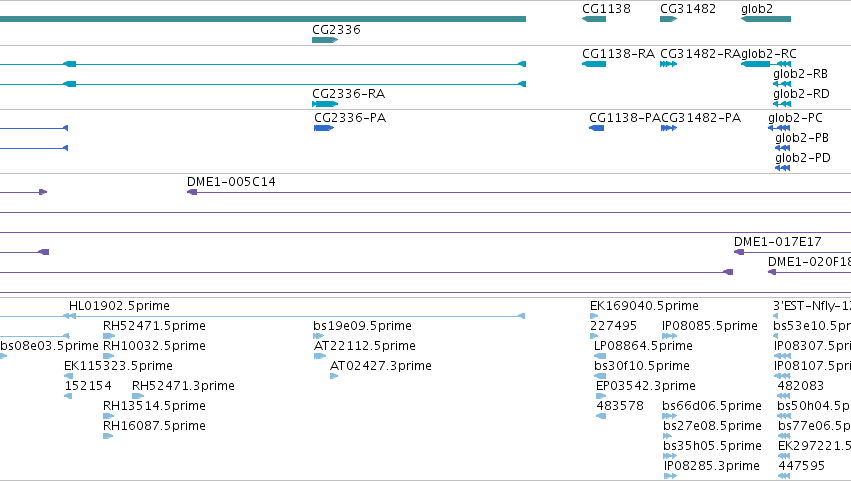Click the LP08864.5prime EST label
The height and width of the screenshot is (481, 851).
[x=643, y=346]
